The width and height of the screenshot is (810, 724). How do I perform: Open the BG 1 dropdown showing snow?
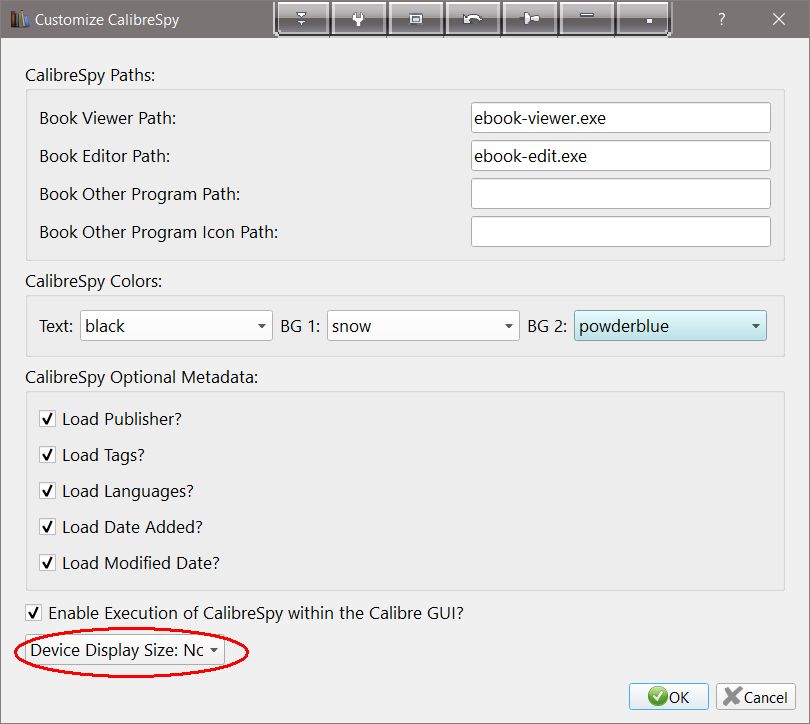tap(423, 326)
